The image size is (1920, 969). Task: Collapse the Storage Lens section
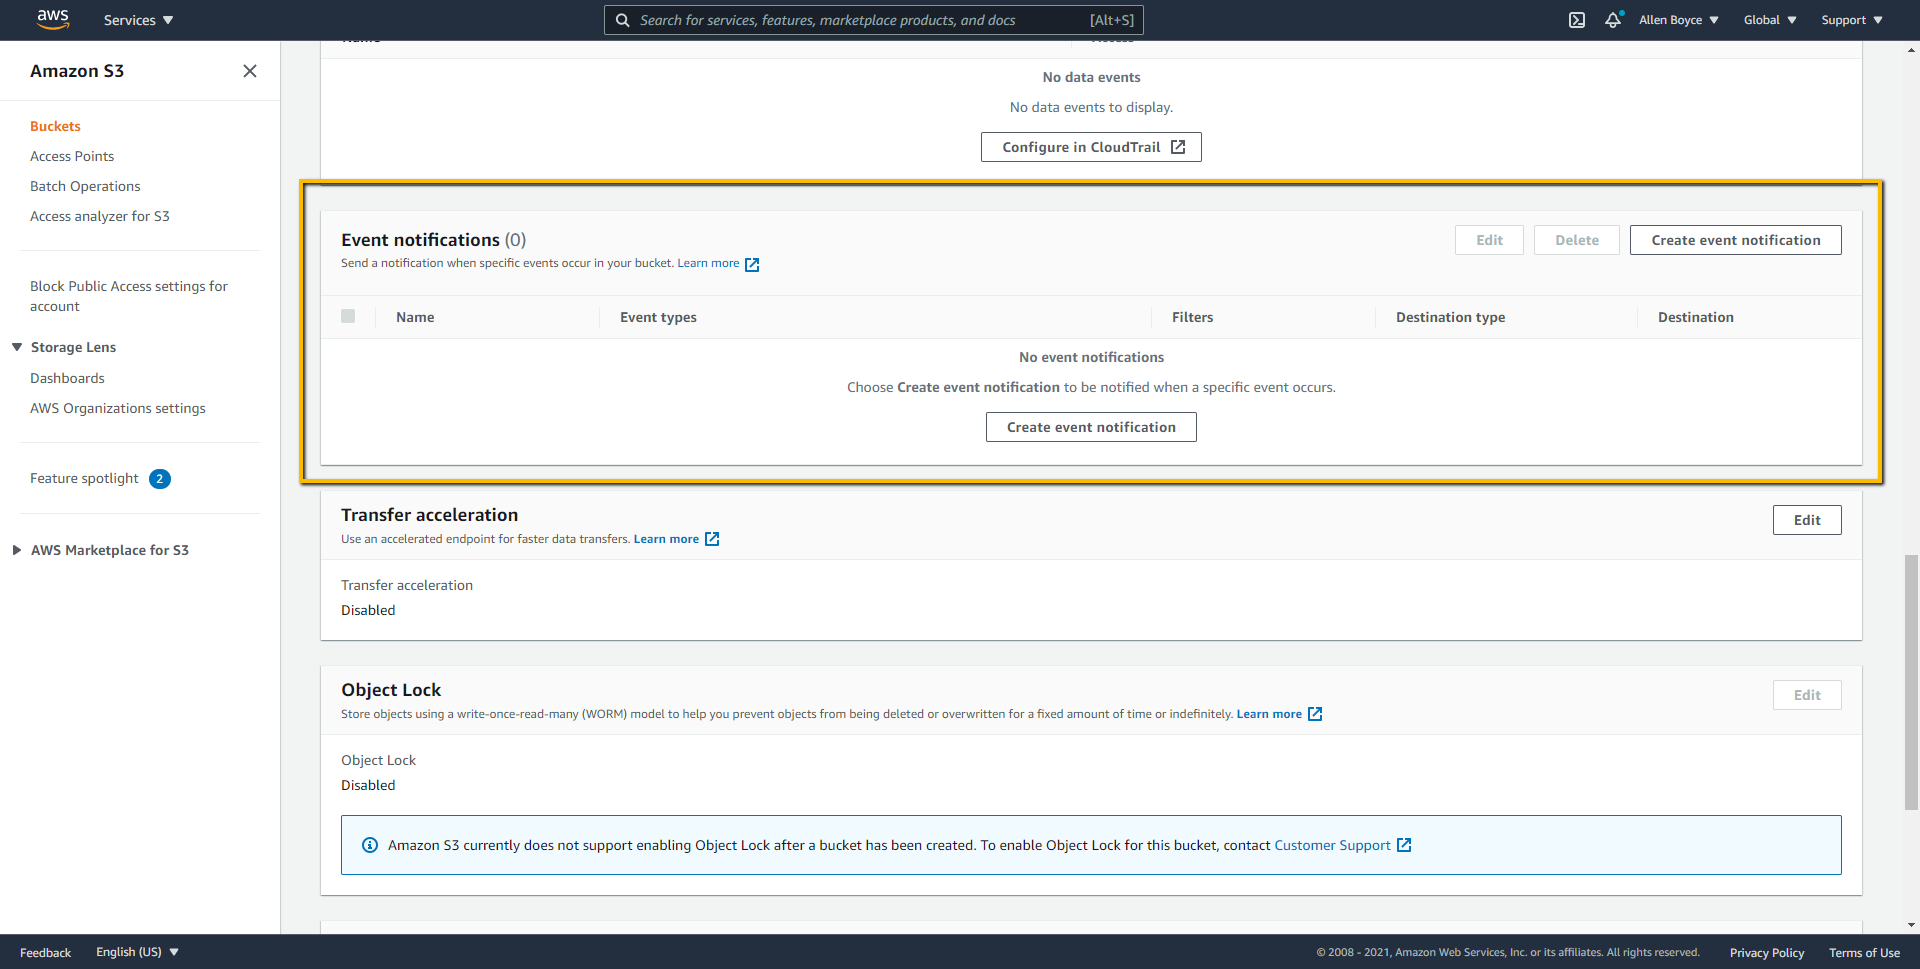tap(17, 347)
